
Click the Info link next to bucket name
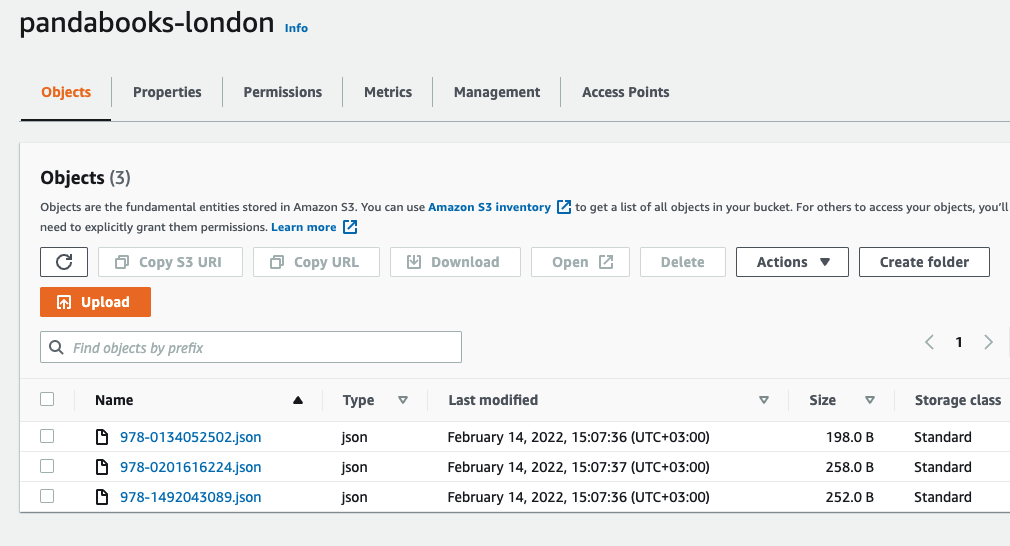coord(296,28)
